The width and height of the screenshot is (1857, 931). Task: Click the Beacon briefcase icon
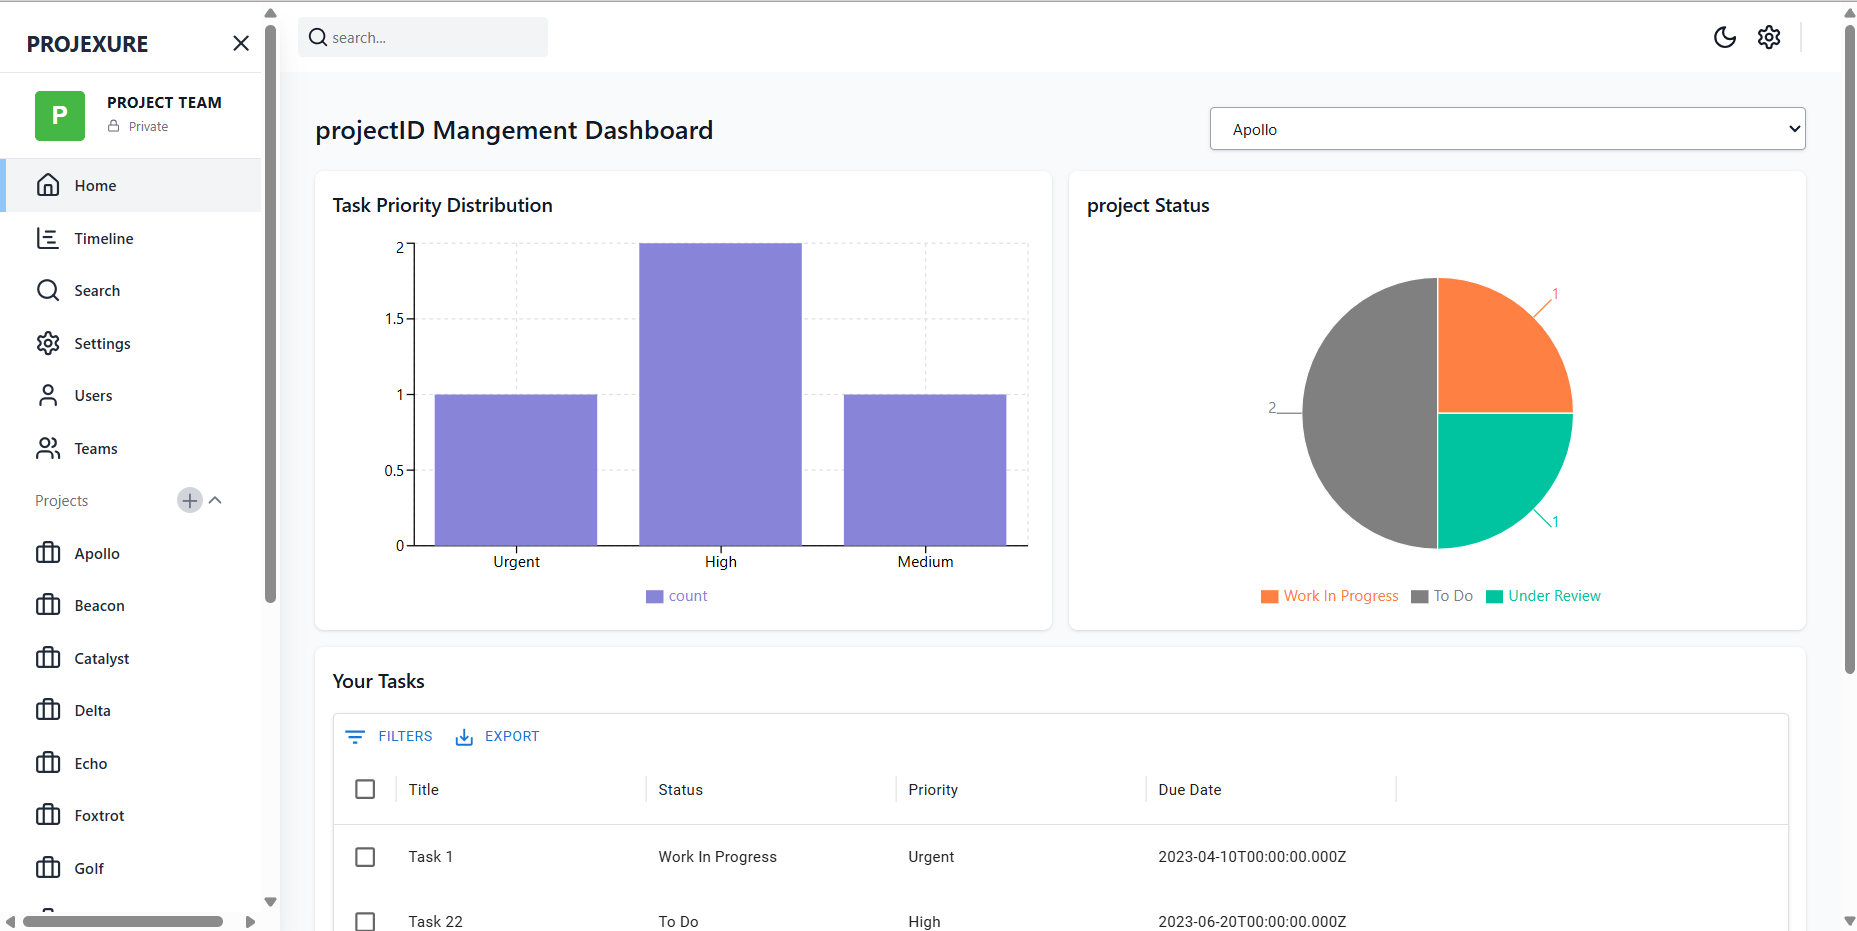point(48,605)
